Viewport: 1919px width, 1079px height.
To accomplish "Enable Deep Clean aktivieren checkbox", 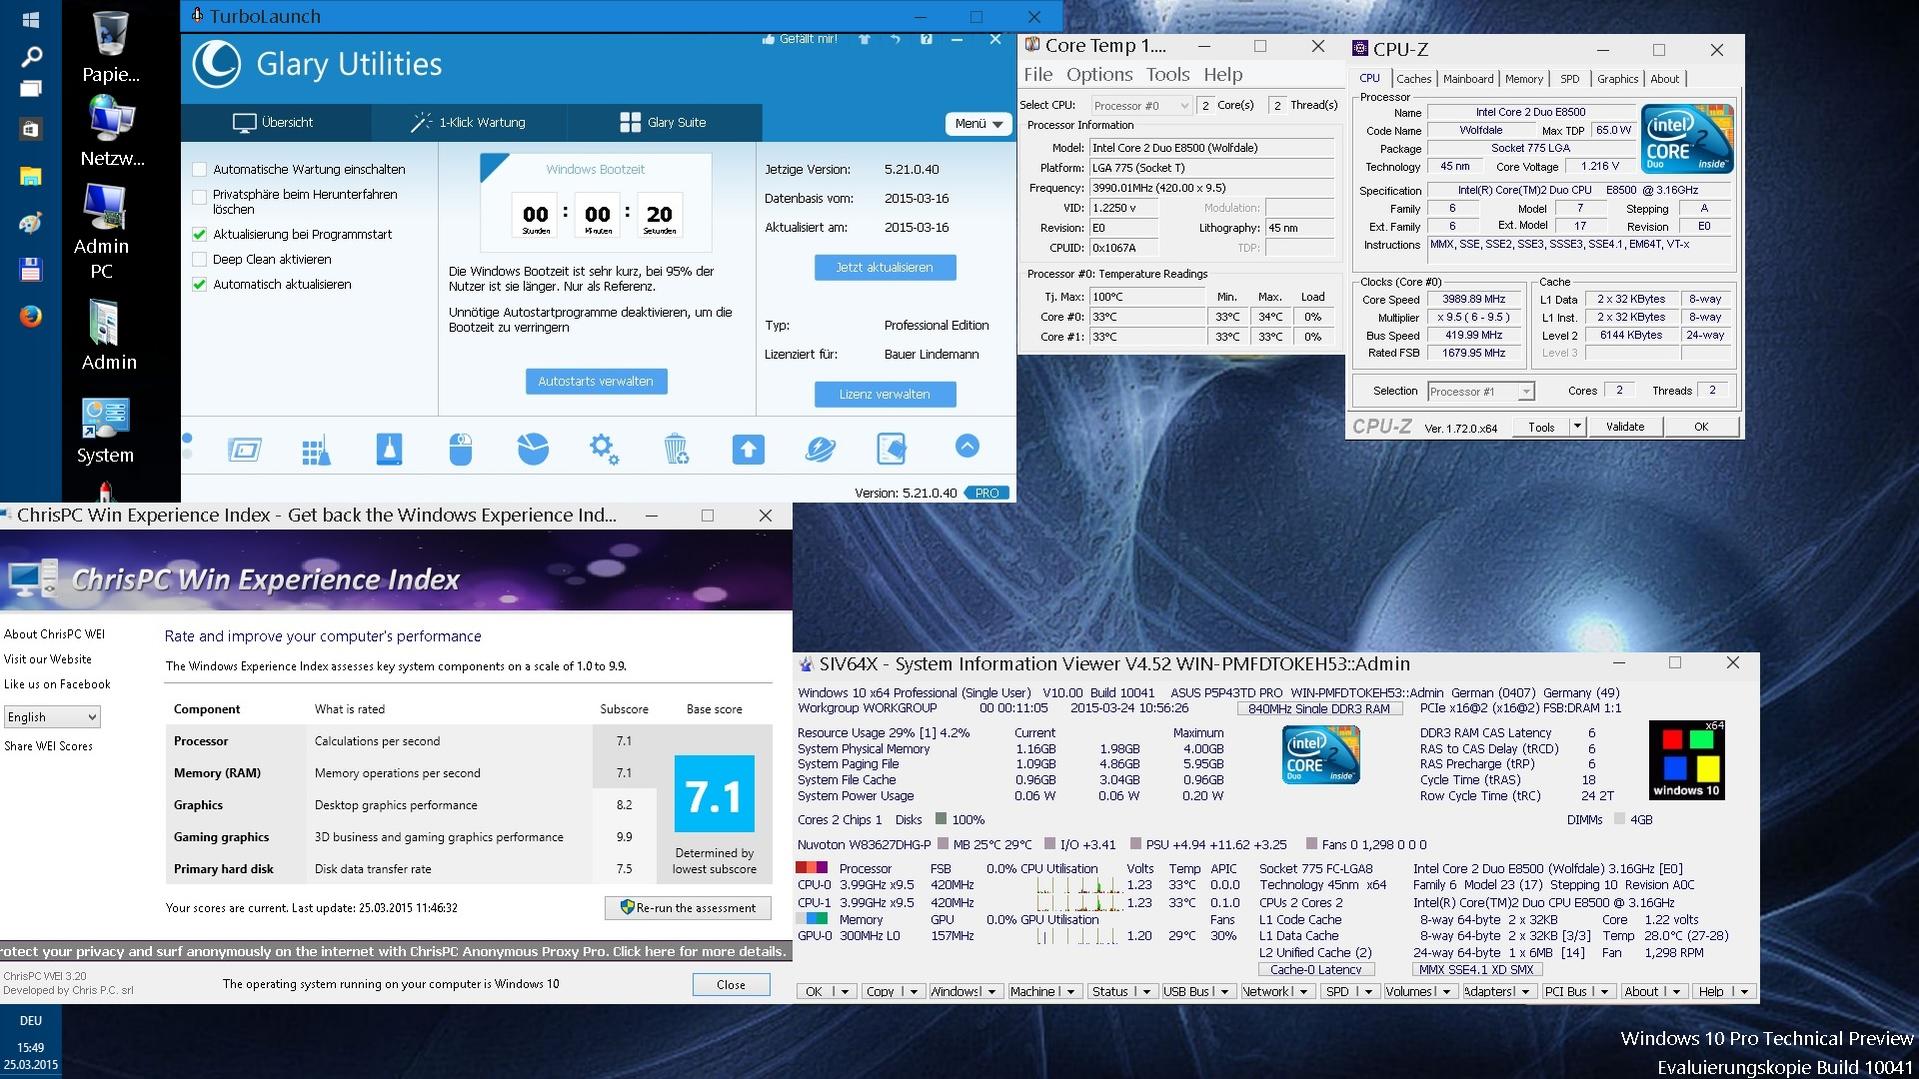I will (x=199, y=260).
